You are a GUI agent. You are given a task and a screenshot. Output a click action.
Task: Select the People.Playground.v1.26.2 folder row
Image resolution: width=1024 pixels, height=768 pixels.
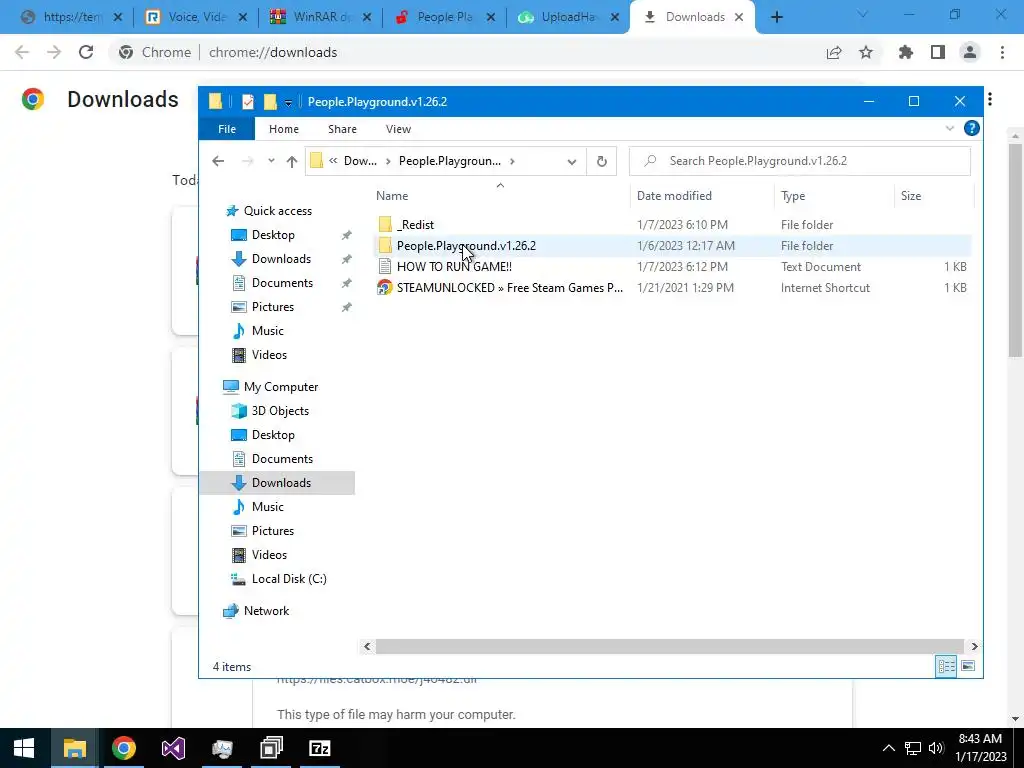(673, 246)
